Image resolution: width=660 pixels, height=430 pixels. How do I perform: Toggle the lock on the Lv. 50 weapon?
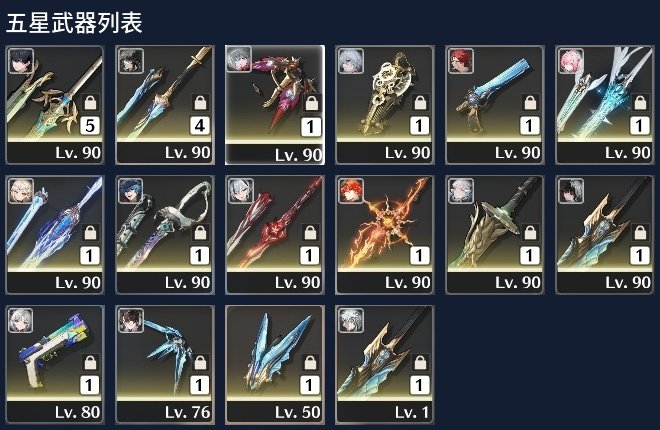[310, 362]
